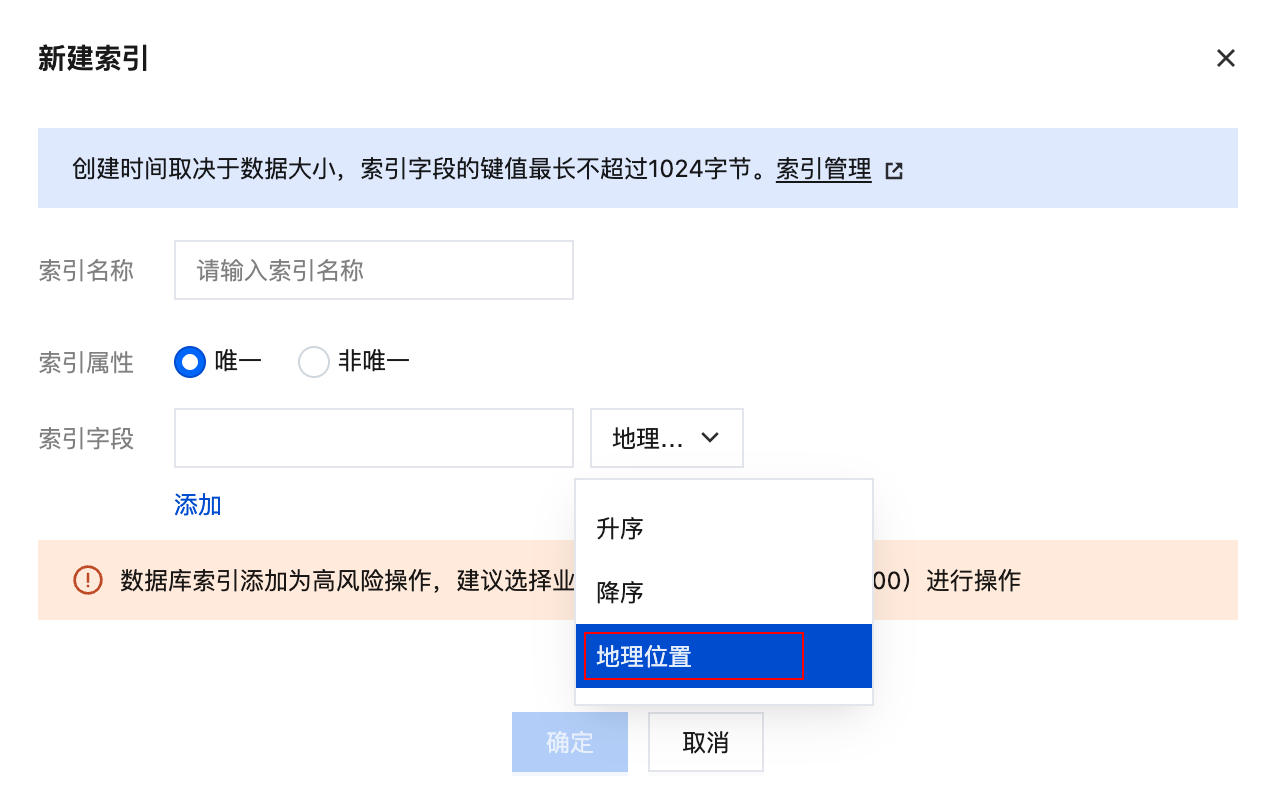
Task: Close the 新建索引 dialog
Action: [x=1225, y=59]
